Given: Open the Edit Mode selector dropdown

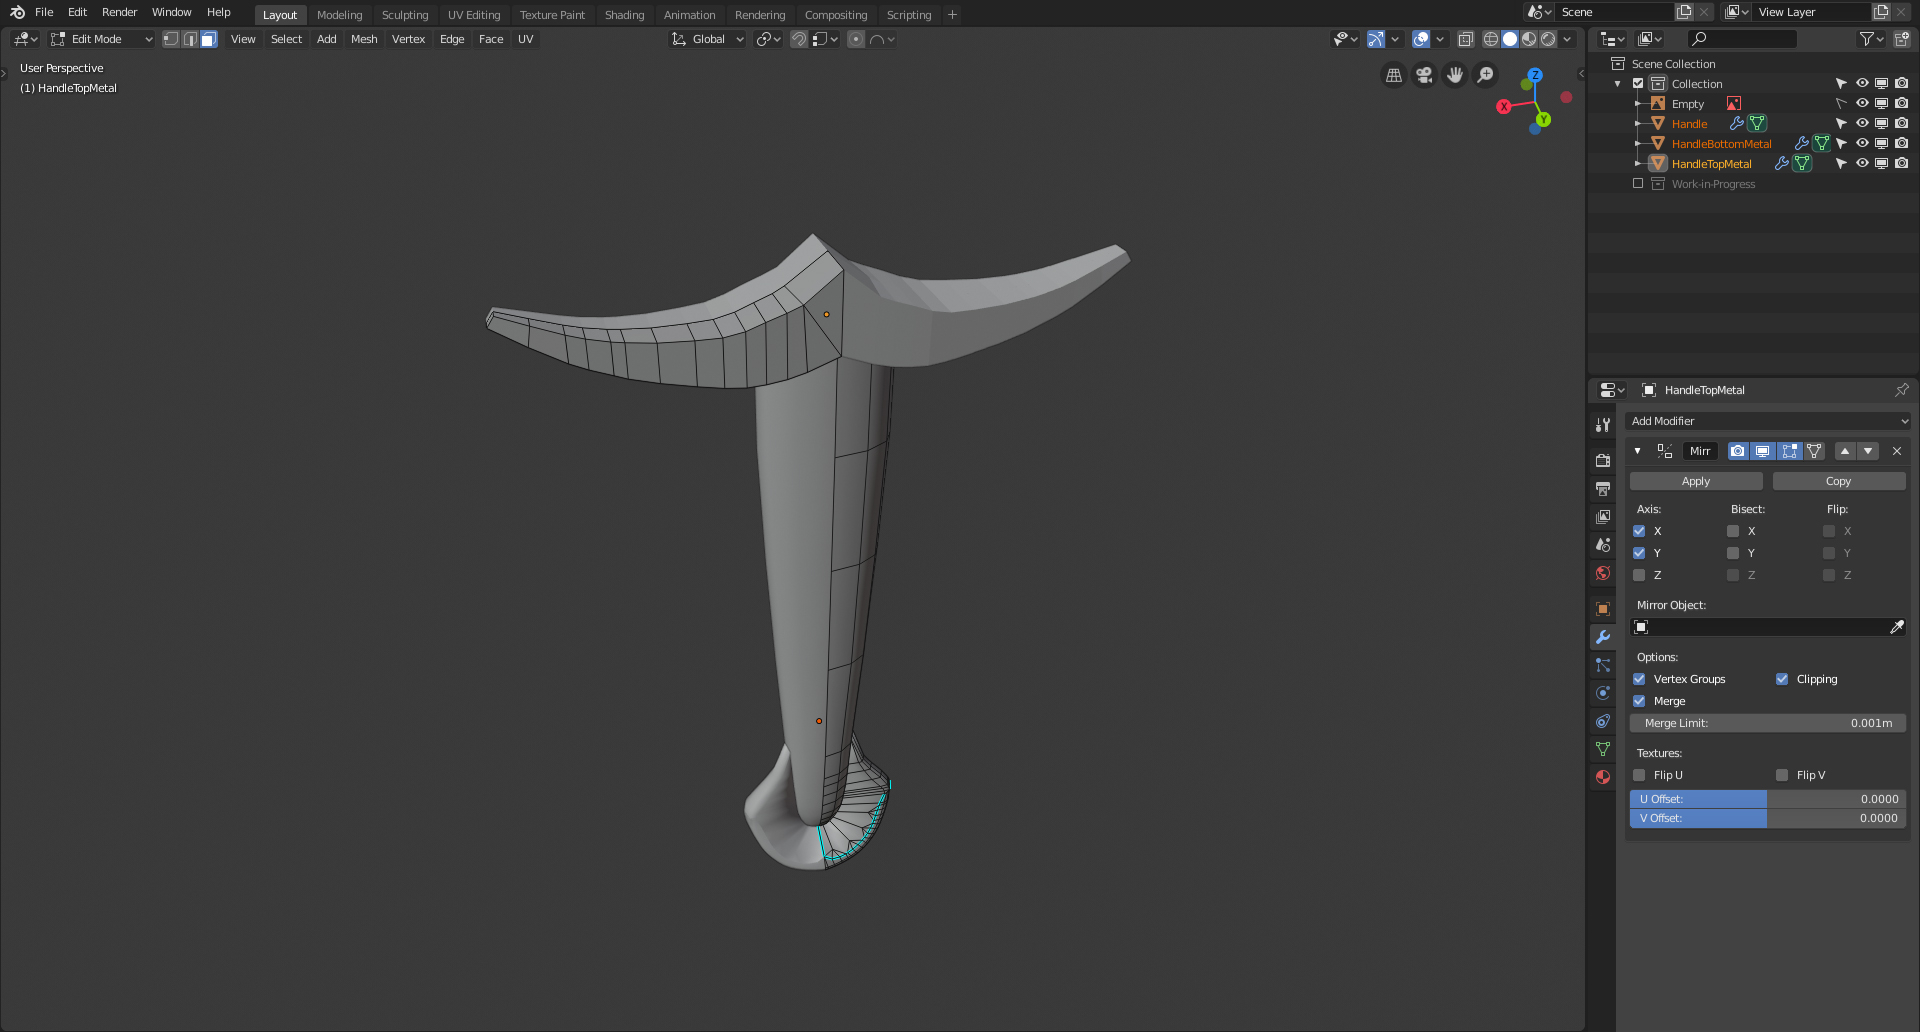Looking at the screenshot, I should tap(101, 39).
